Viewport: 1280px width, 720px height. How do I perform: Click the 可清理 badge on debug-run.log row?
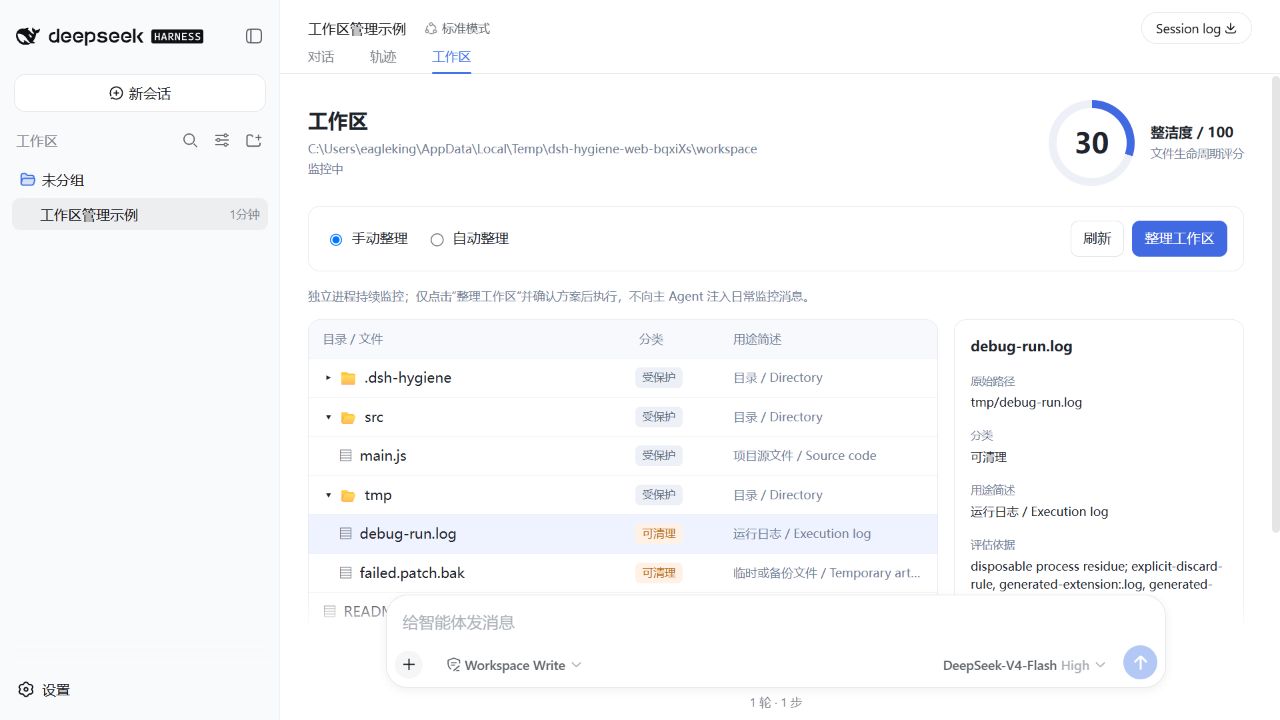click(x=659, y=534)
